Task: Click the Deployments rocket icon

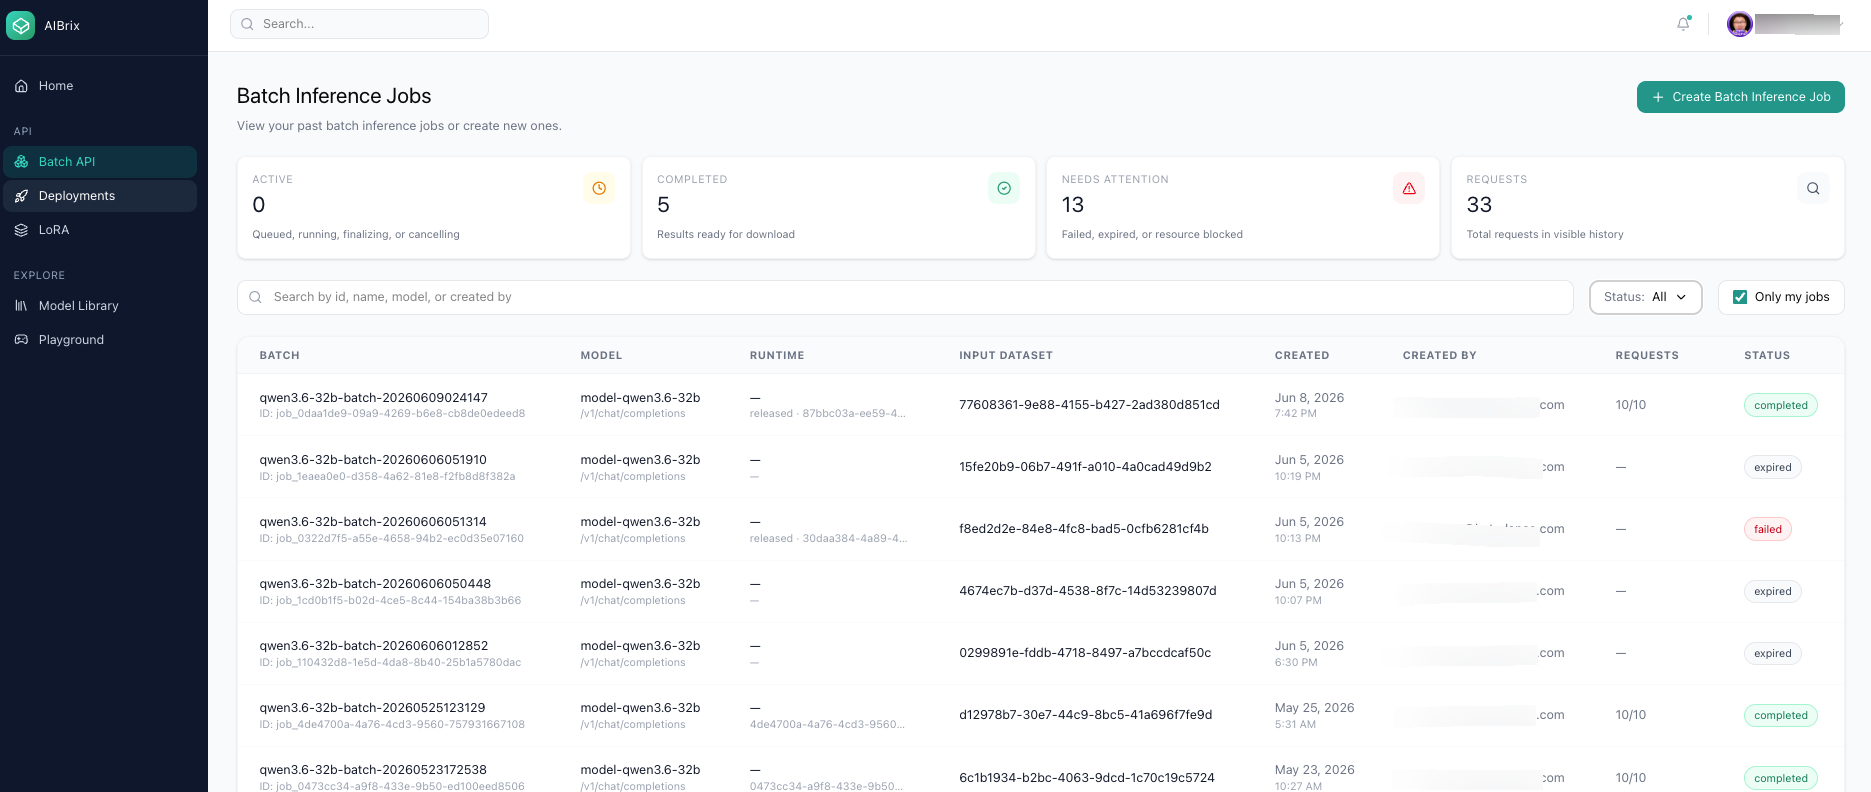Action: point(21,196)
